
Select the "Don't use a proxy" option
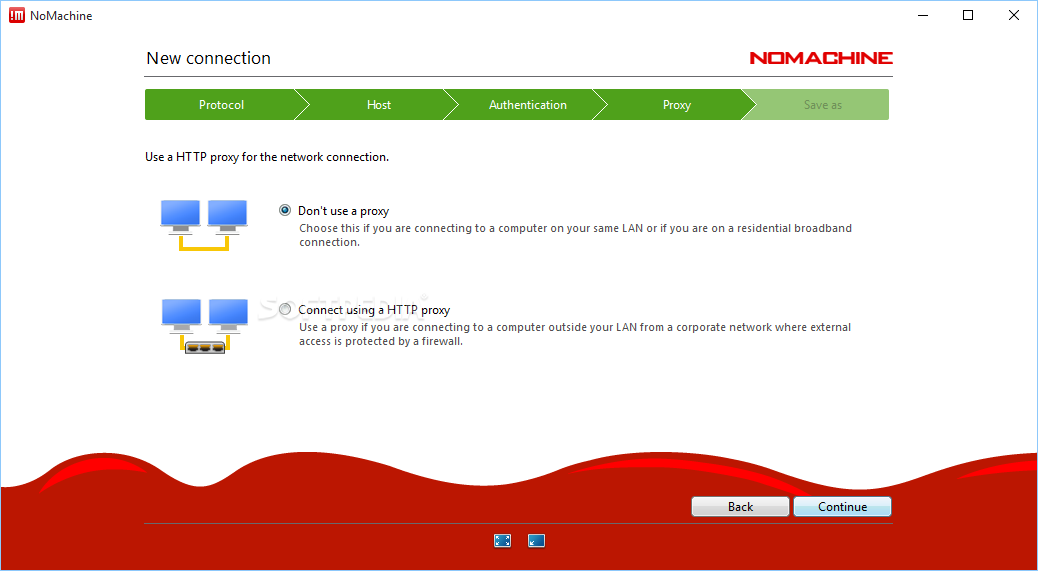(285, 210)
